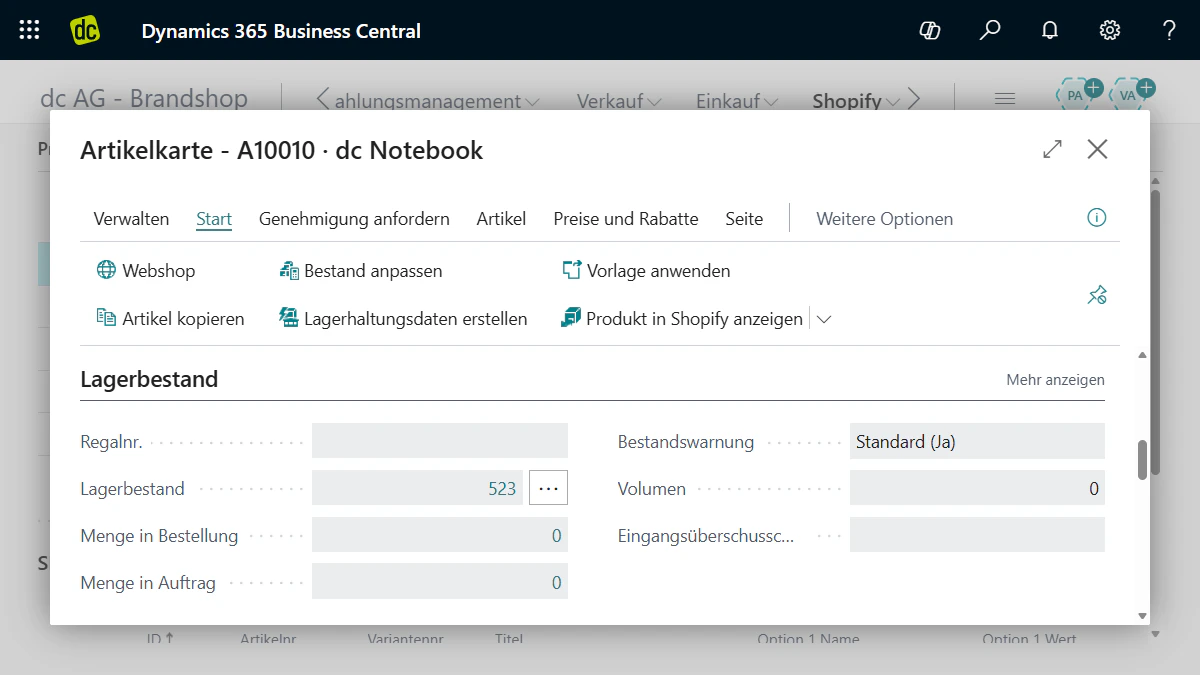Open Zahlungsmanagement dropdown in background navigation
1200x675 pixels.
[x=437, y=101]
